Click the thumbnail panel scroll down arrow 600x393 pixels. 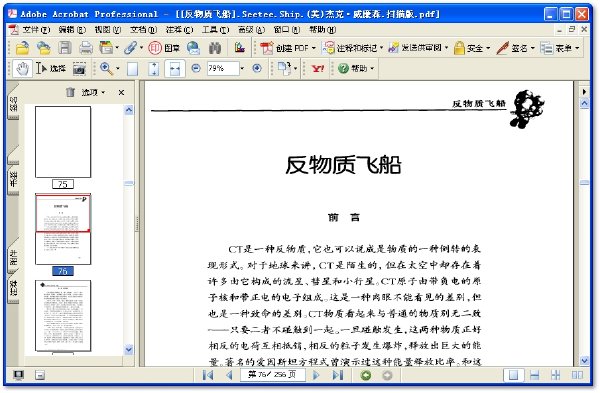[x=129, y=349]
